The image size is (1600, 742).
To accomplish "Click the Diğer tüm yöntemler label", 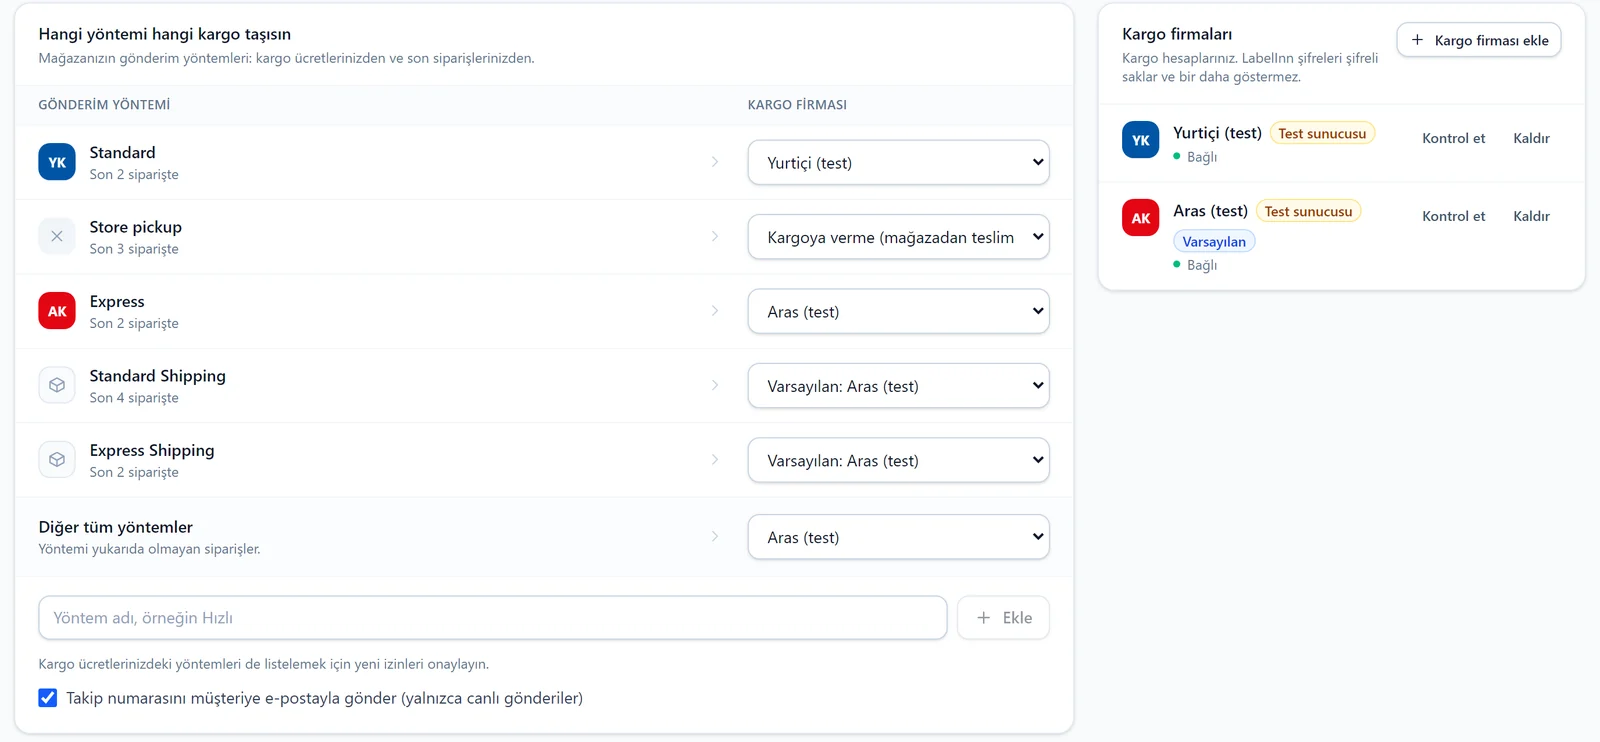I will [116, 527].
